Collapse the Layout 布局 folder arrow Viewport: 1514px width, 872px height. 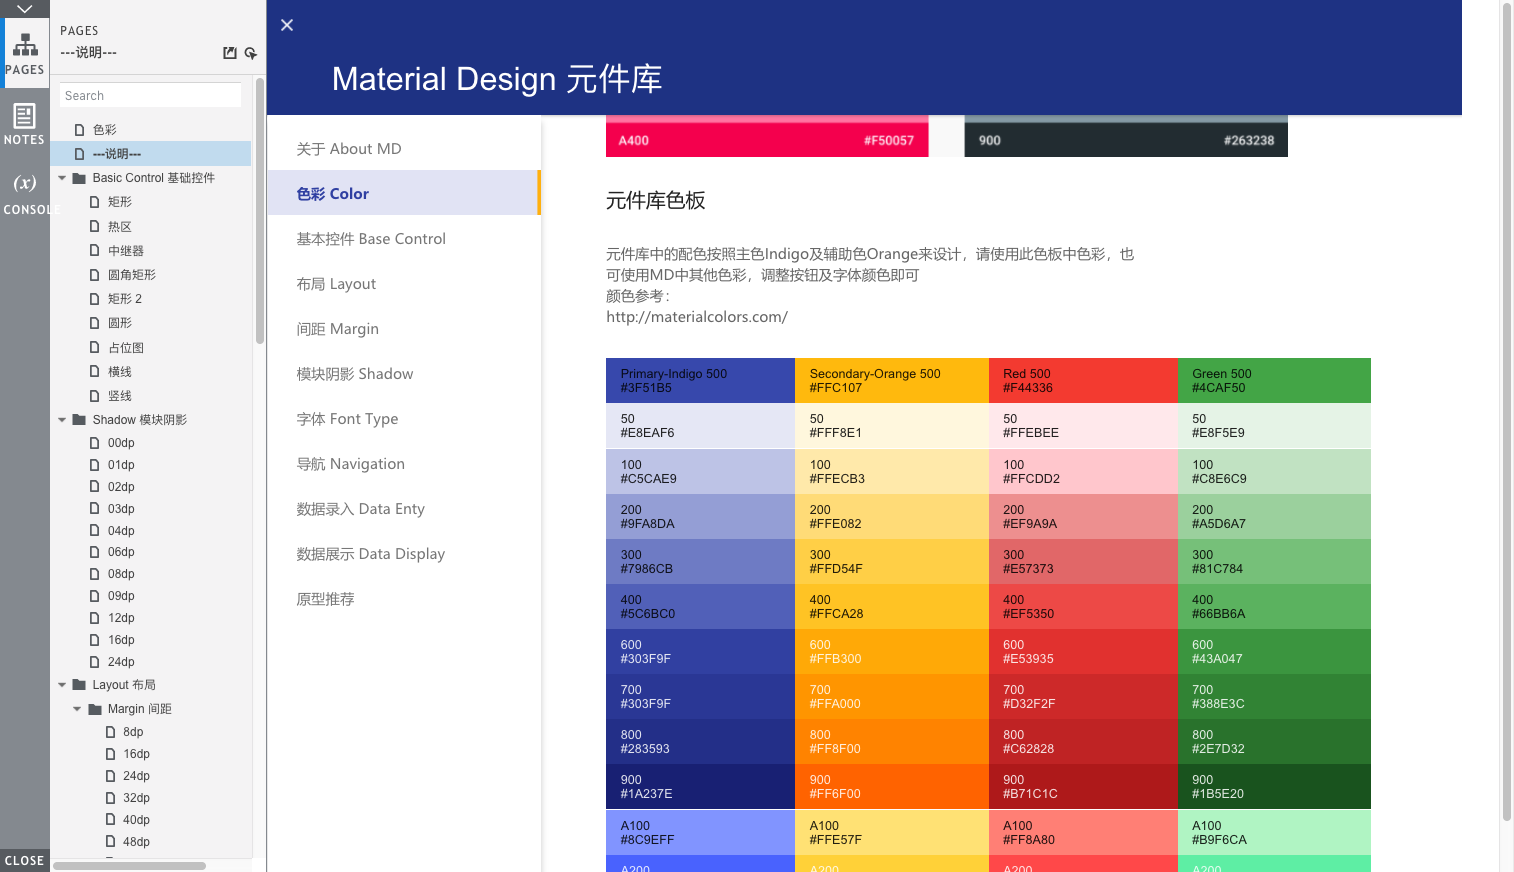pos(62,685)
